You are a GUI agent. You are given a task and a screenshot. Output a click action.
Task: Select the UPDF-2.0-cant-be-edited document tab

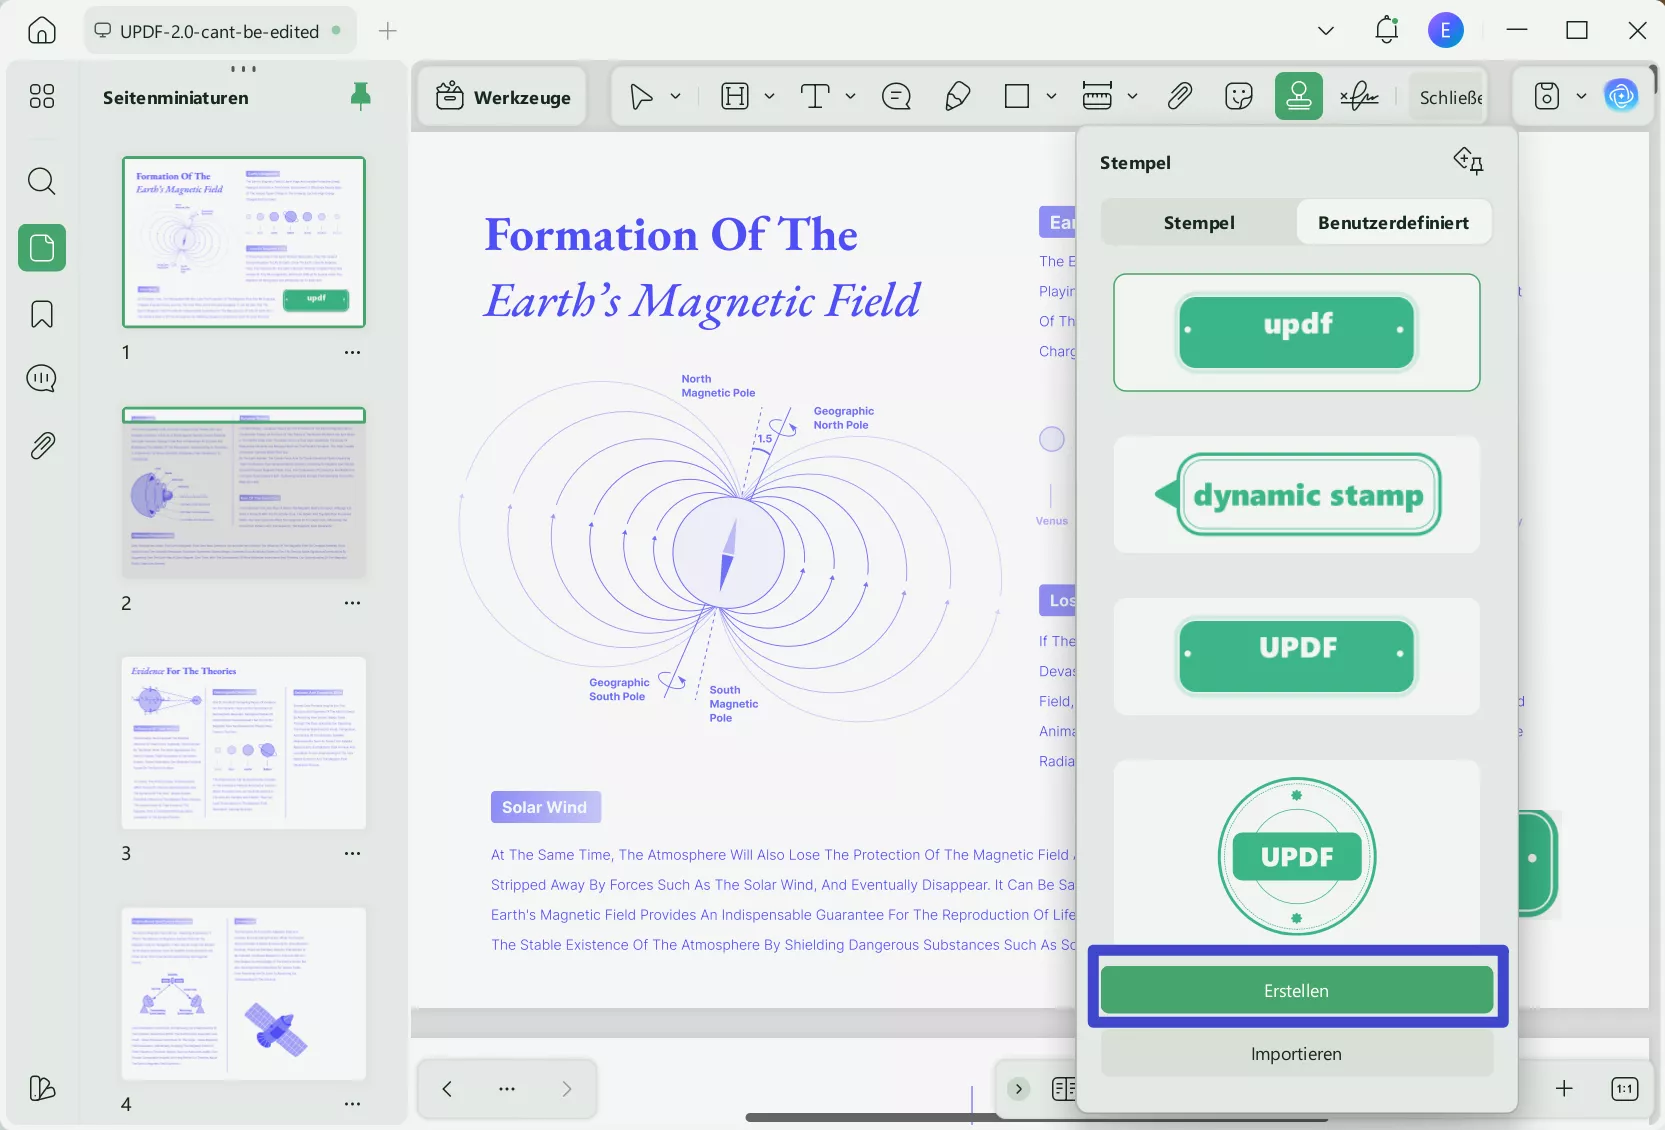coord(219,31)
